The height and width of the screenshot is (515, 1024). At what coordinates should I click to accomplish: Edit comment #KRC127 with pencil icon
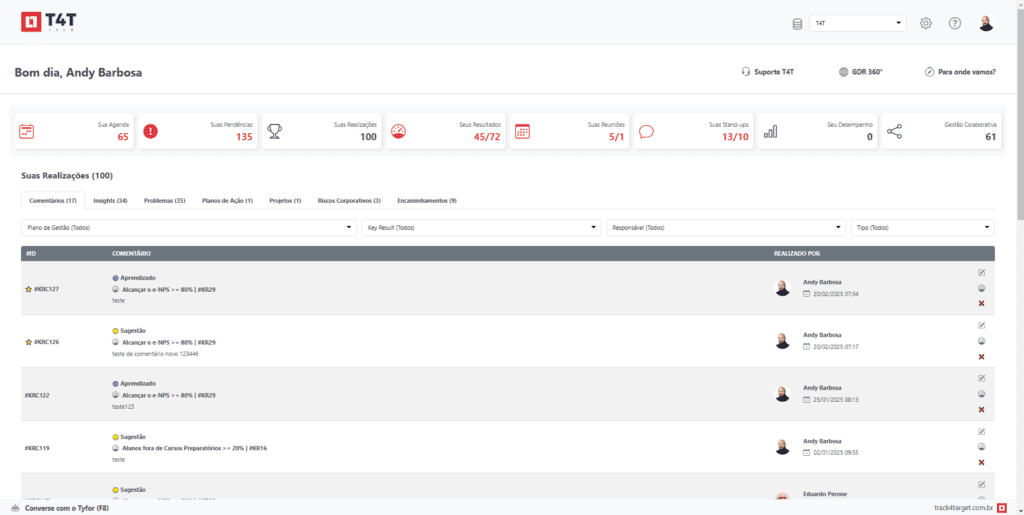[981, 272]
